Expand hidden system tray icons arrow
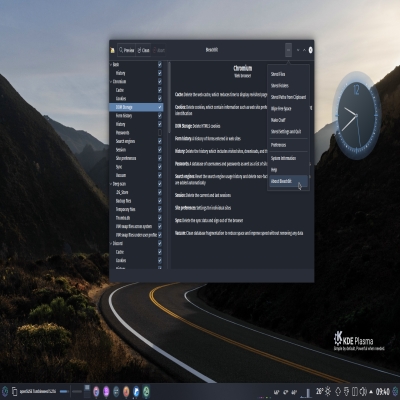Screen dimensions: 400x400 click(371, 392)
